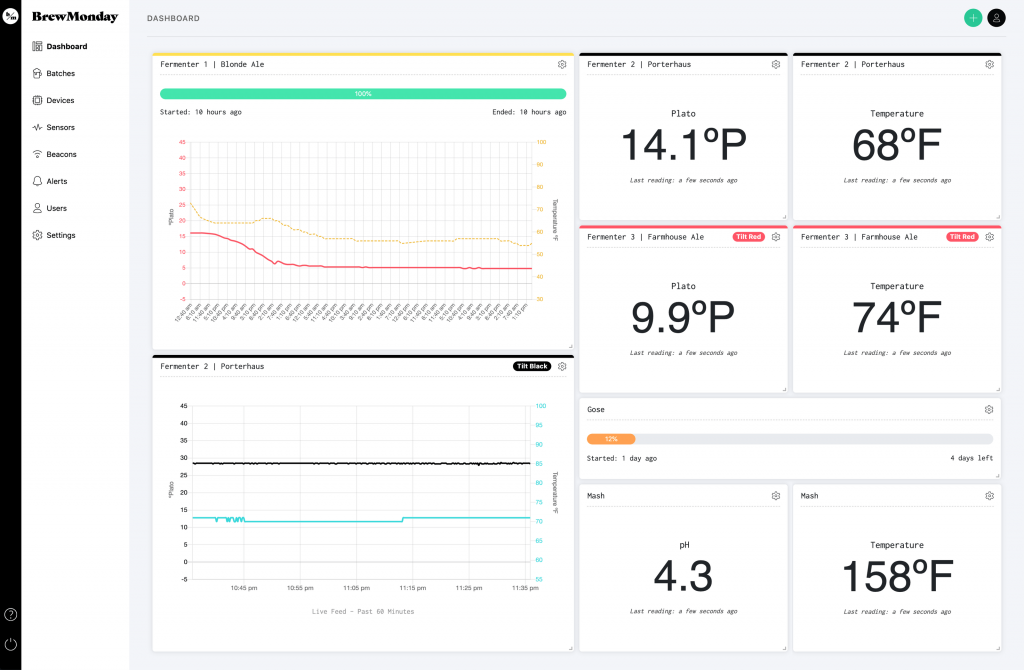Open the user profile avatar icon

tap(996, 18)
